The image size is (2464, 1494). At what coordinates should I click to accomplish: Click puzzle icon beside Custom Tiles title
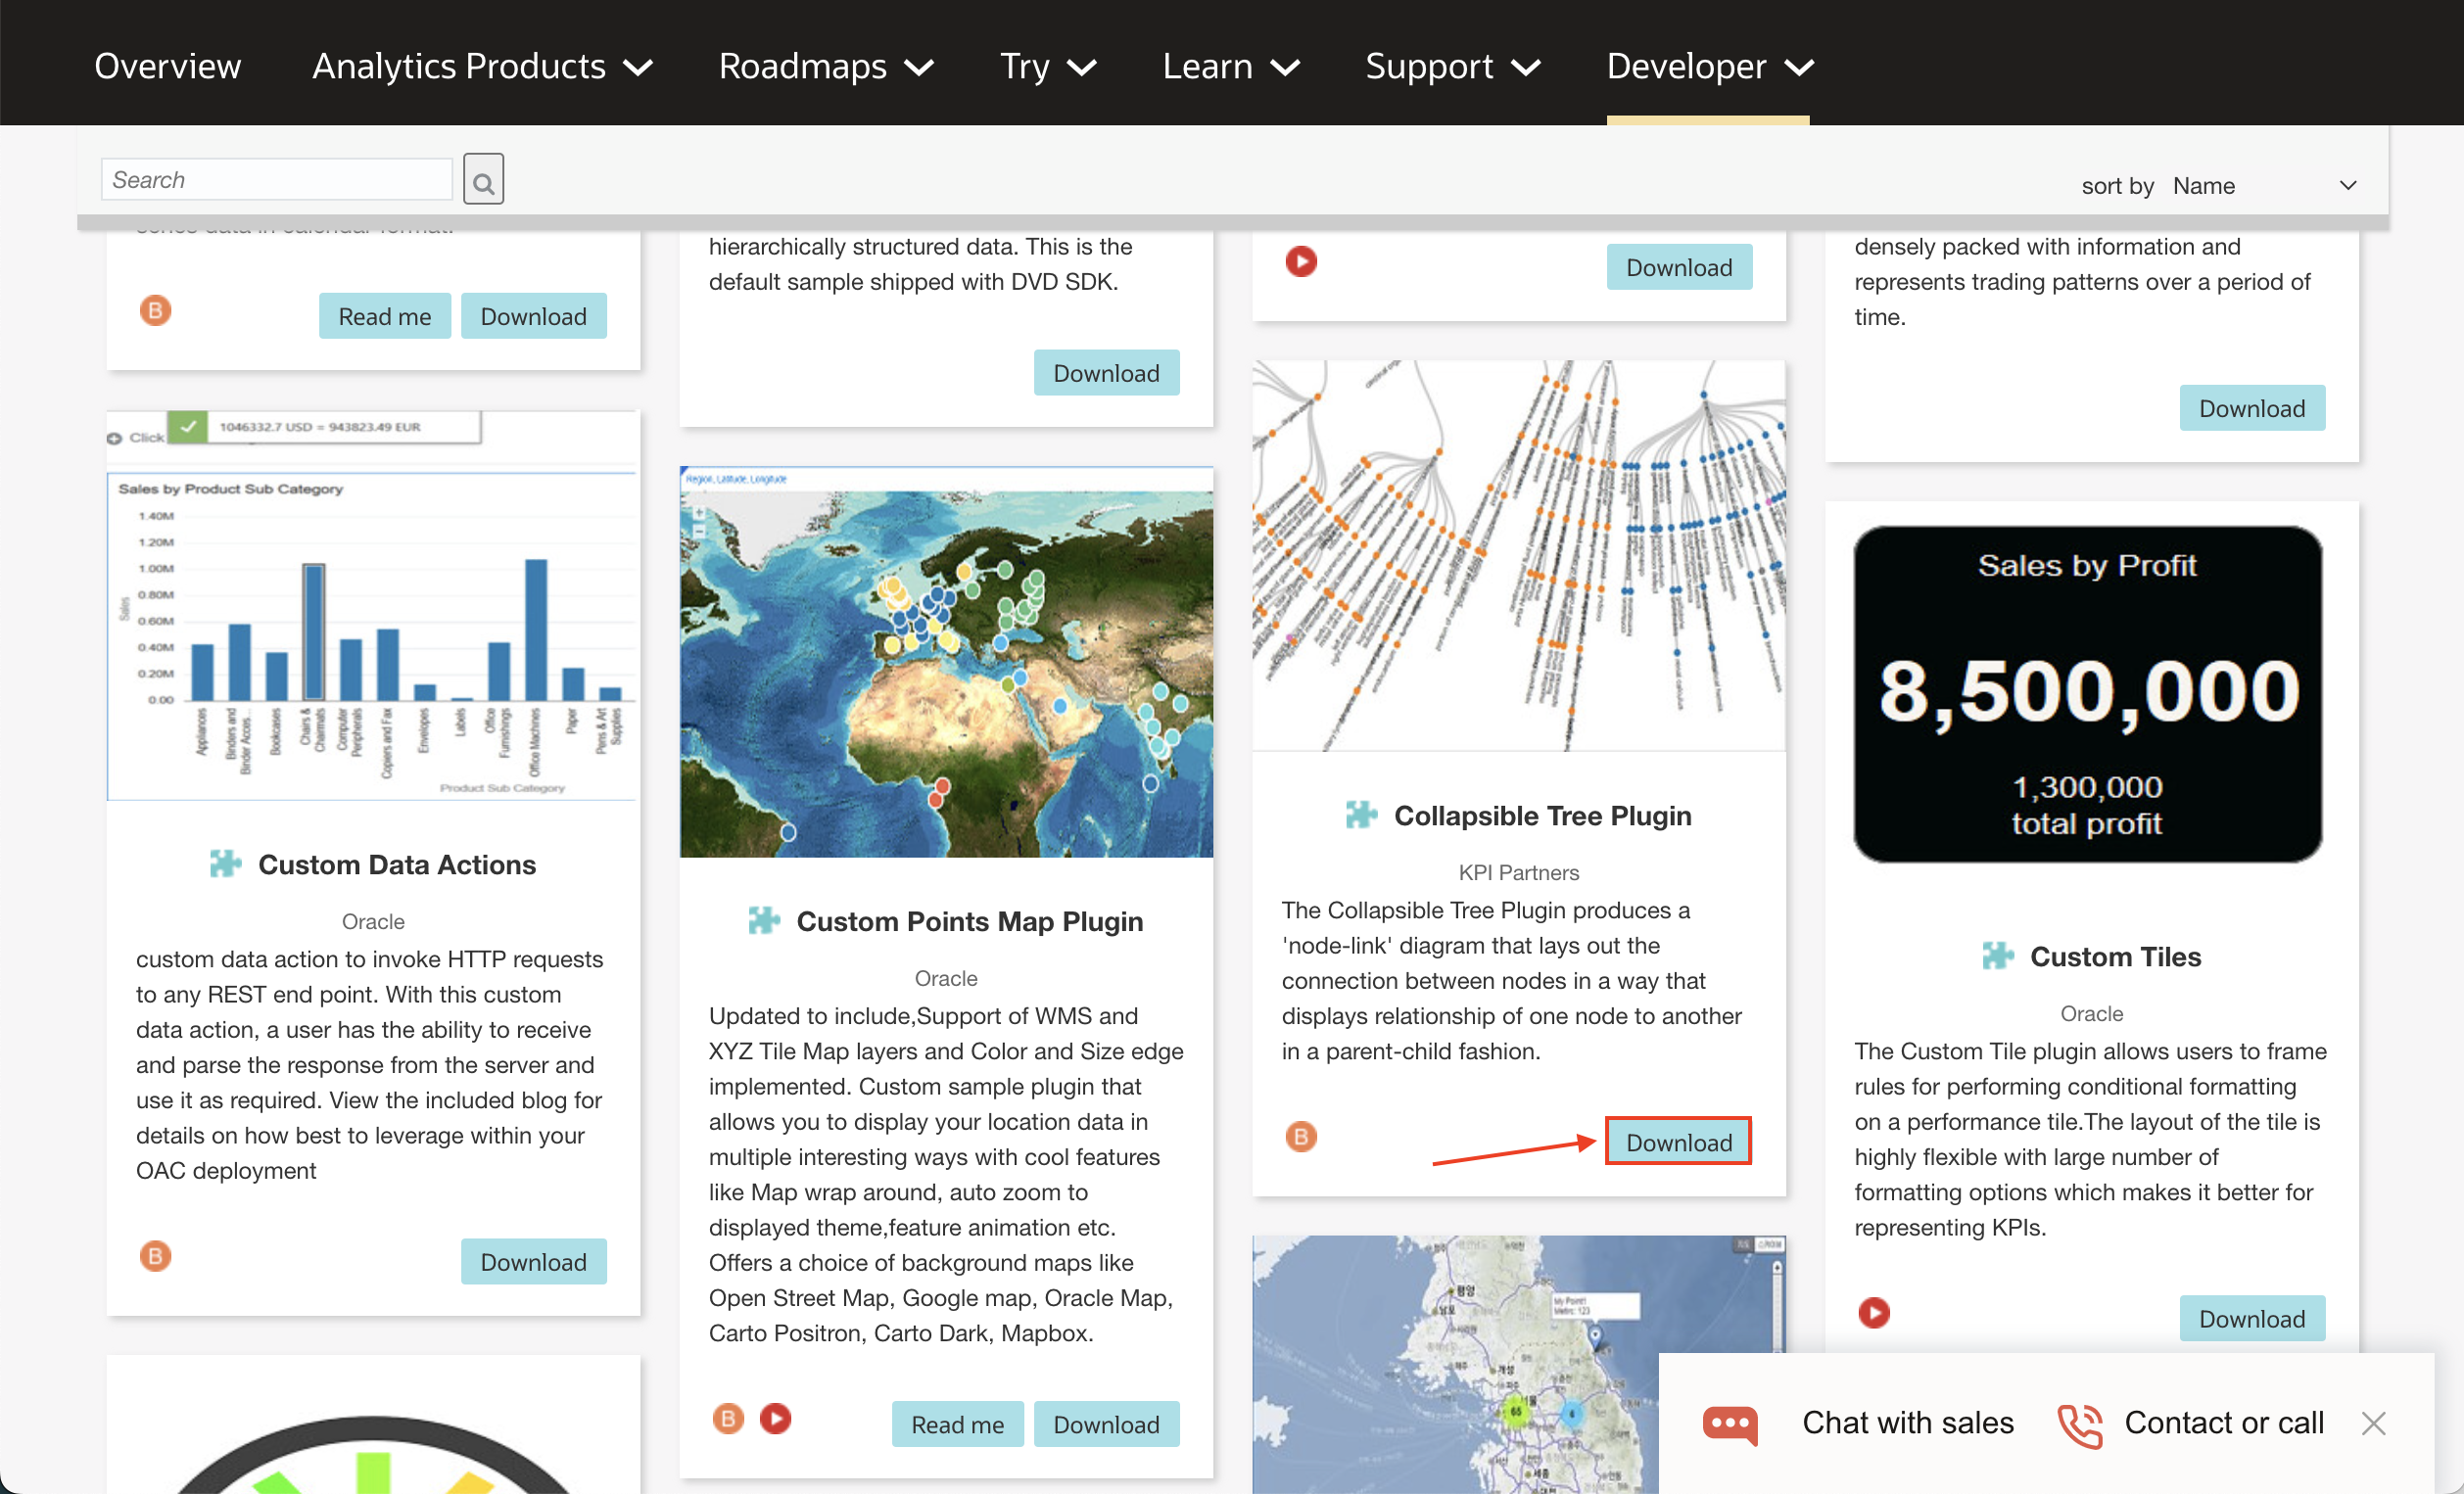click(1996, 956)
